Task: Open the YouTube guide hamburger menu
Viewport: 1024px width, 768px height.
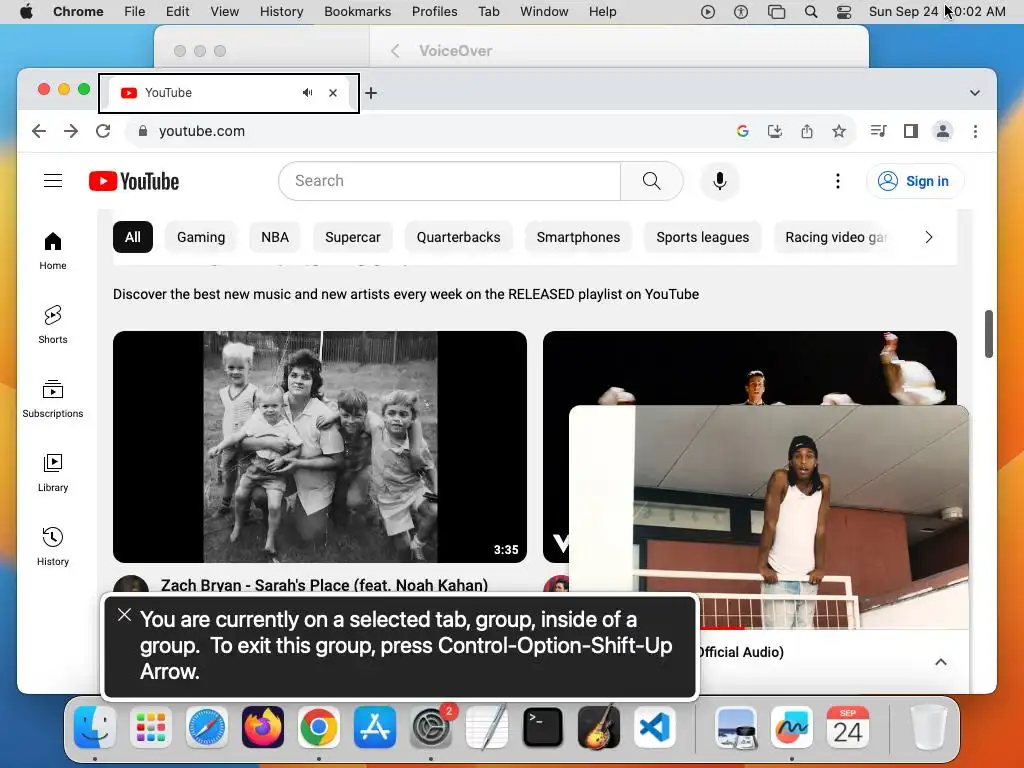Action: point(53,181)
